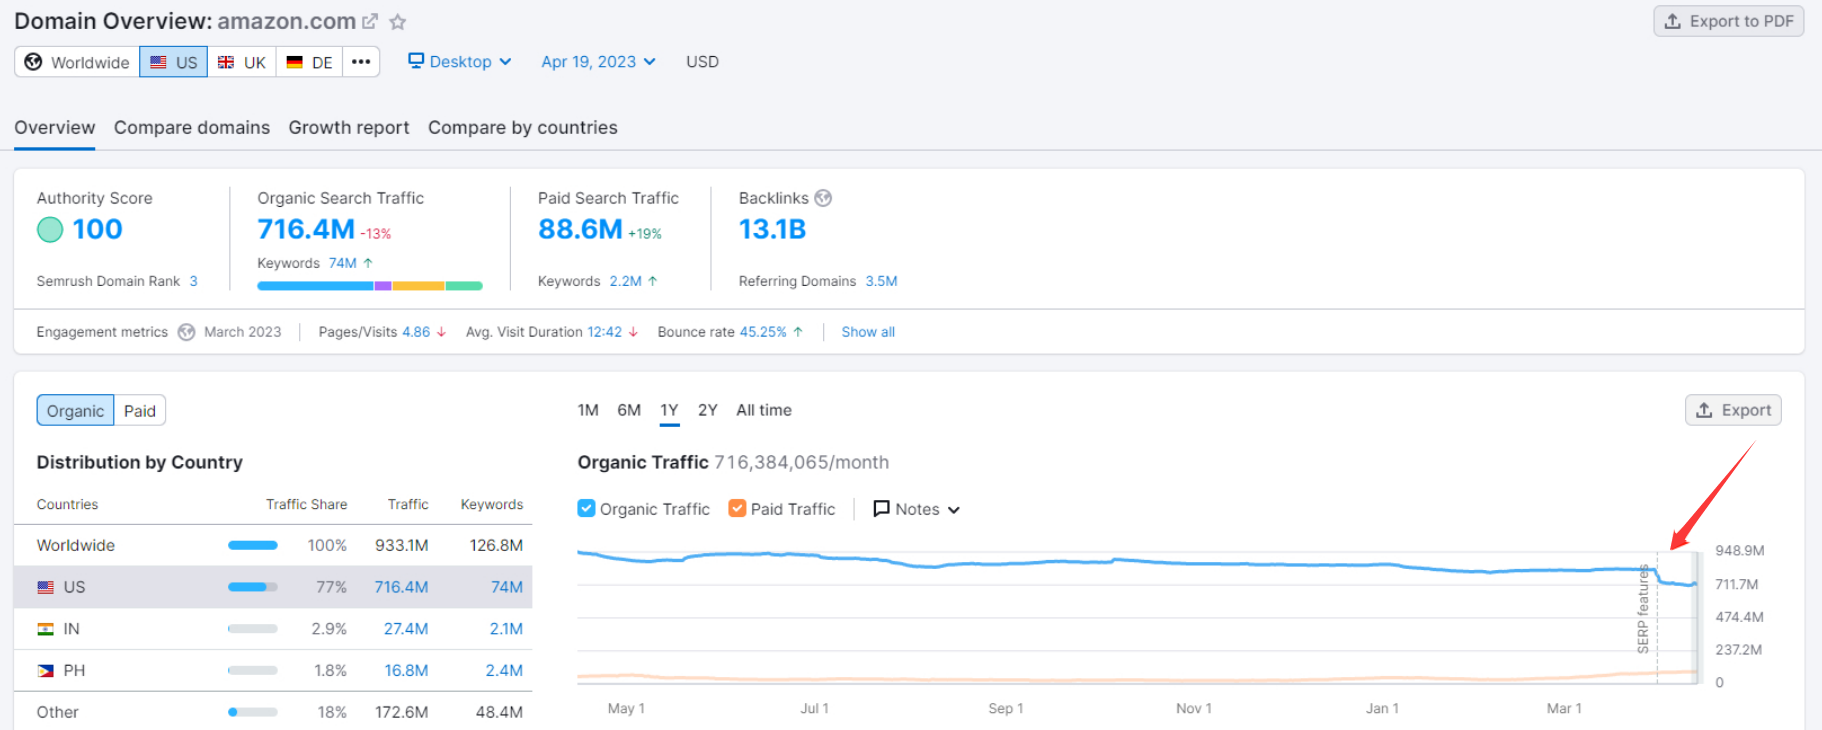The height and width of the screenshot is (730, 1822).
Task: Select the 2Y time range
Action: coord(708,410)
